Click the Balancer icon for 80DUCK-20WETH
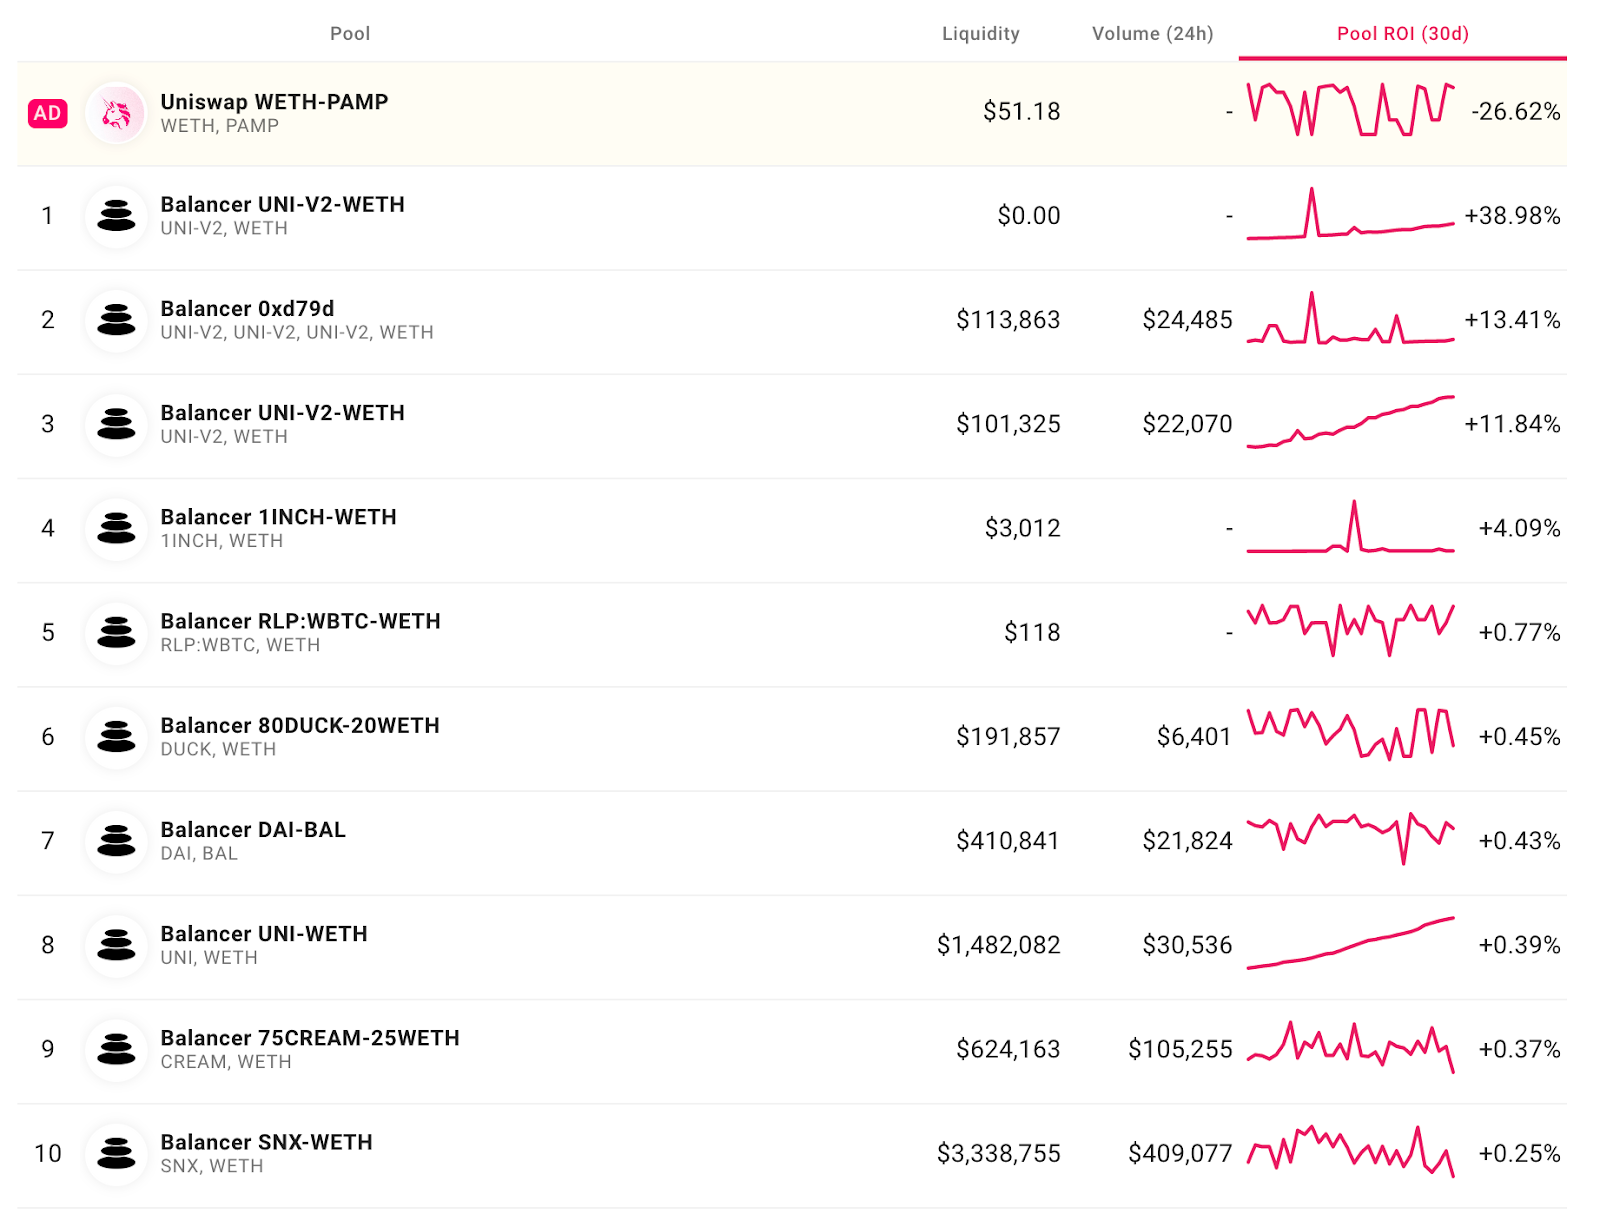1600x1214 pixels. pyautogui.click(x=116, y=737)
